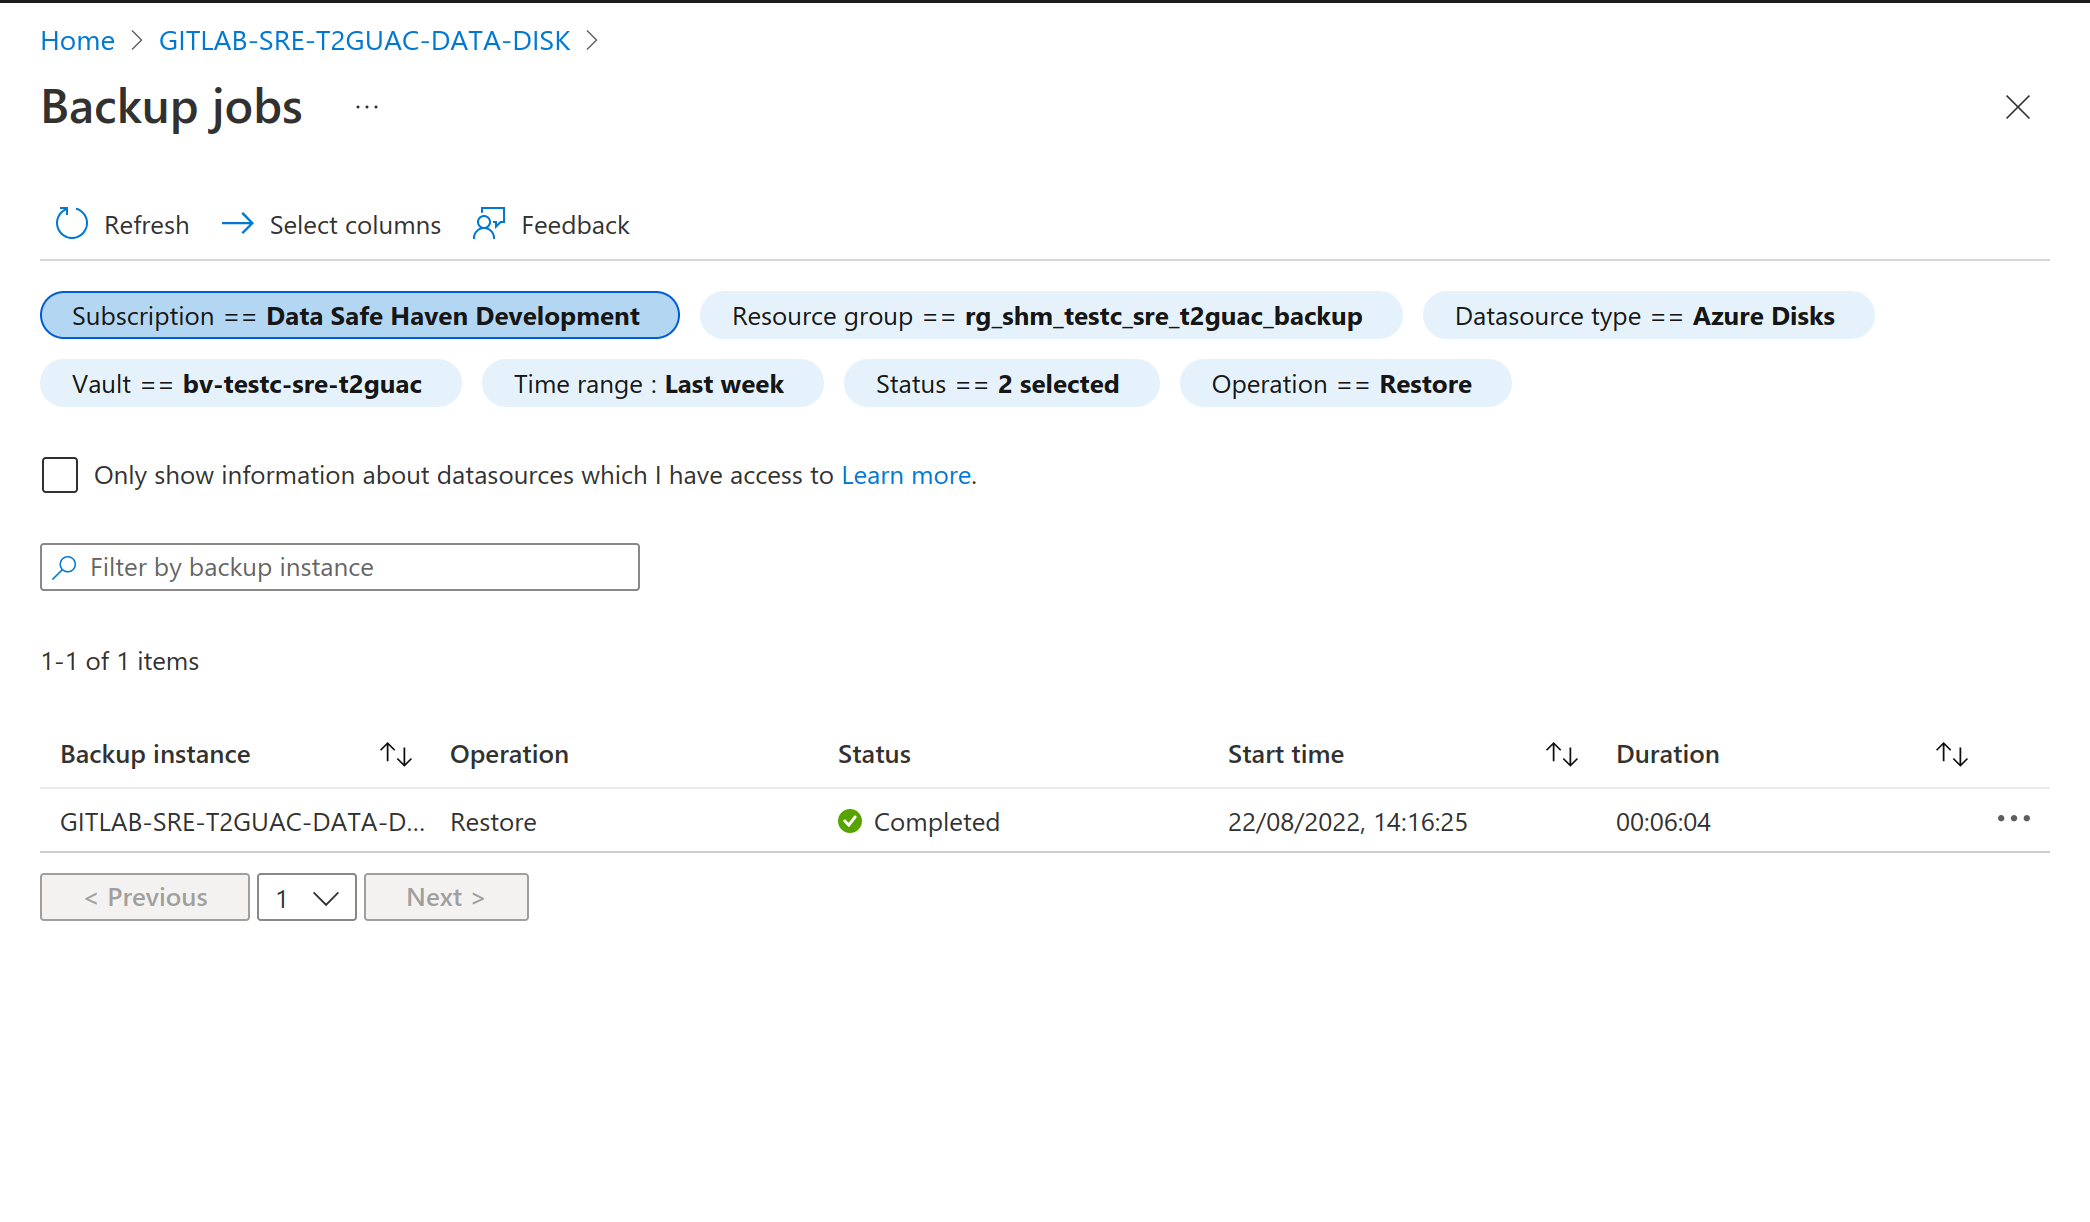Image resolution: width=2090 pixels, height=1222 pixels.
Task: Click the Select columns label
Action: (x=355, y=225)
